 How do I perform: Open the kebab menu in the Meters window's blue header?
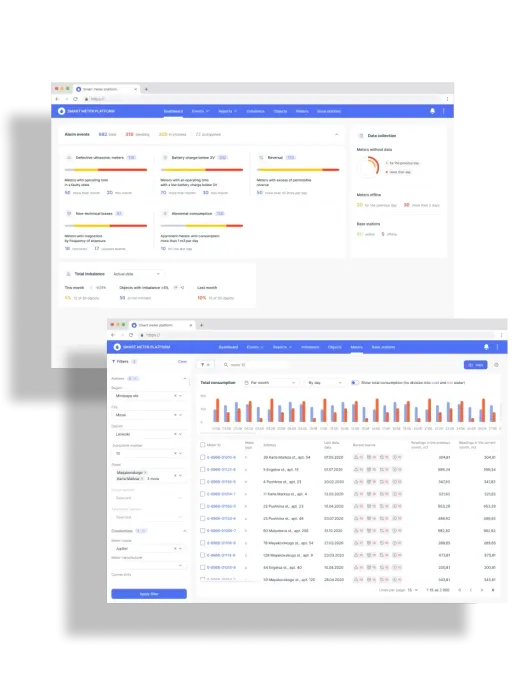pos(498,347)
